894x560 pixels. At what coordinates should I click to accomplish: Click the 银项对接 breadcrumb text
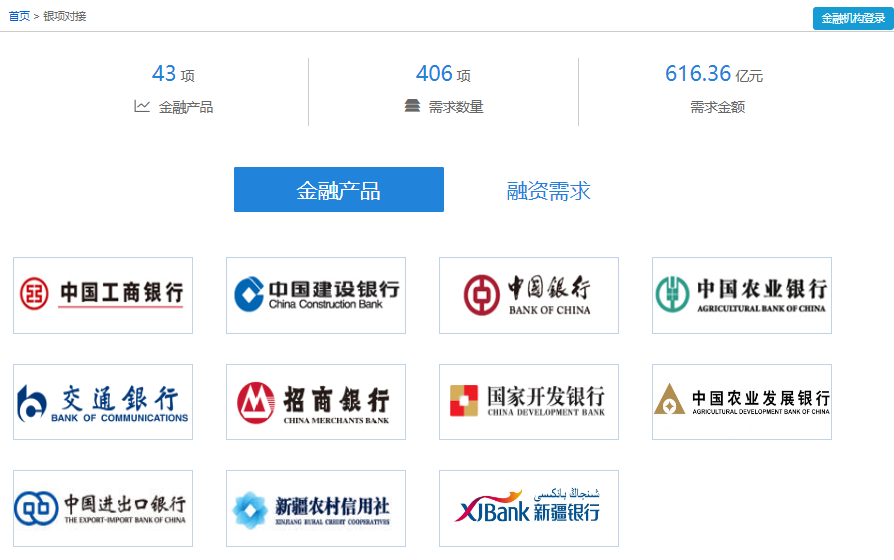point(65,16)
